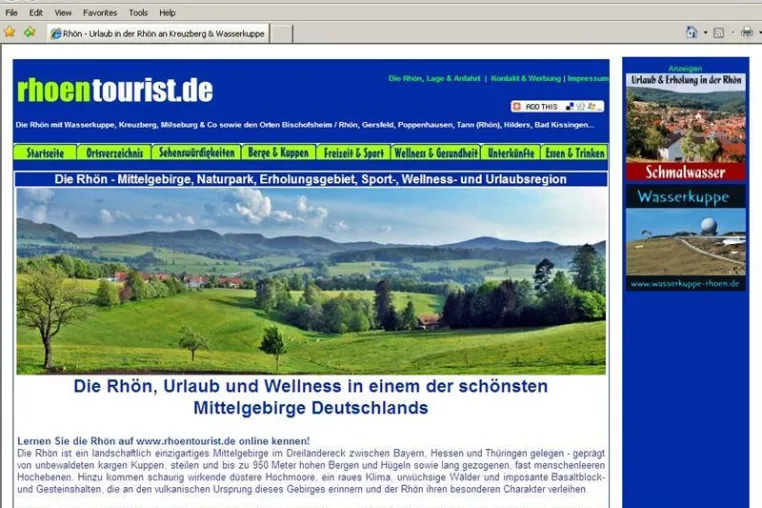The height and width of the screenshot is (508, 762).
Task: Open the View menu
Action: pos(63,13)
